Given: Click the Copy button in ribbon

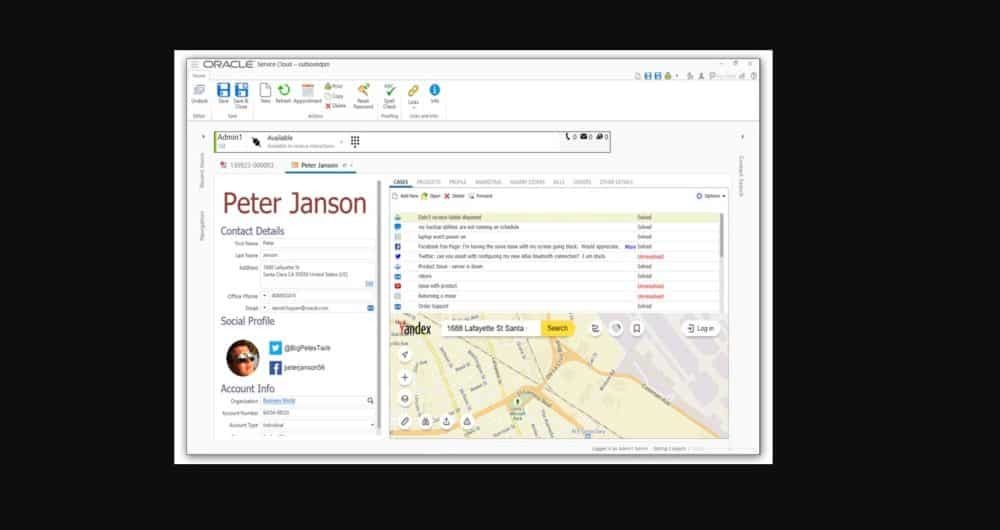Looking at the screenshot, I should pyautogui.click(x=334, y=96).
